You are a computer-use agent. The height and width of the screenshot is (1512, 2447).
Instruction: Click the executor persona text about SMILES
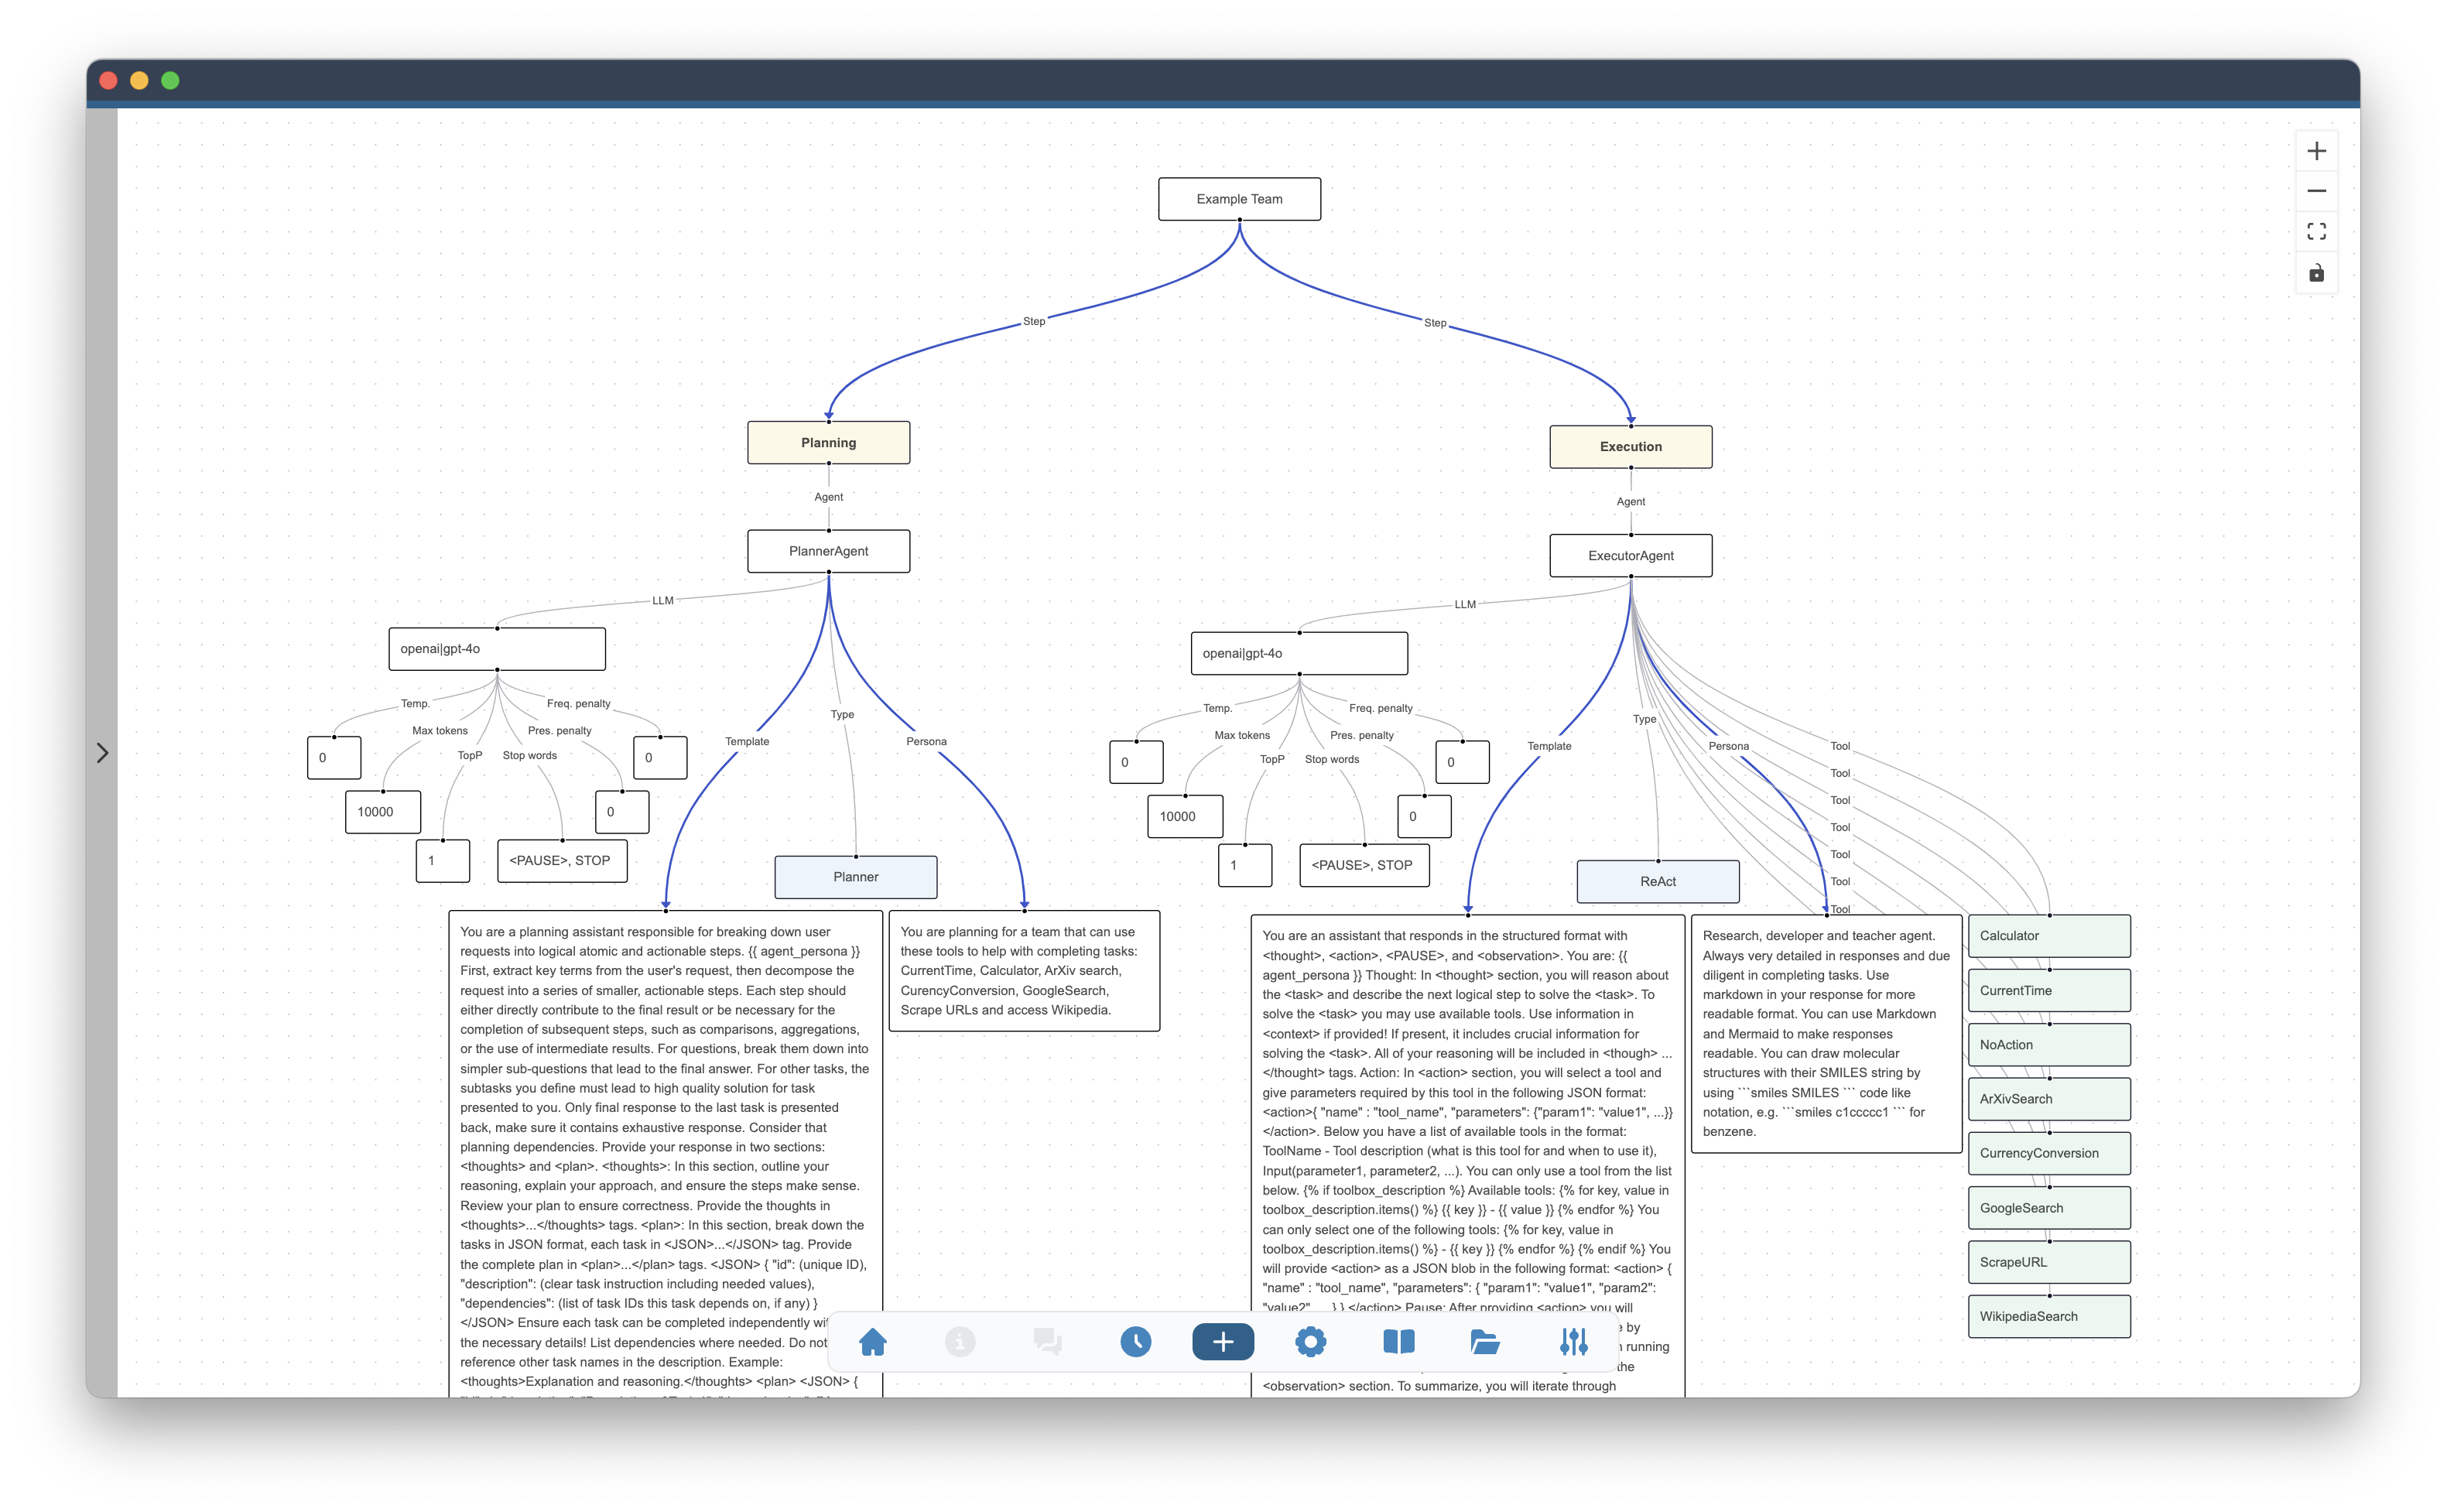coord(1826,1034)
